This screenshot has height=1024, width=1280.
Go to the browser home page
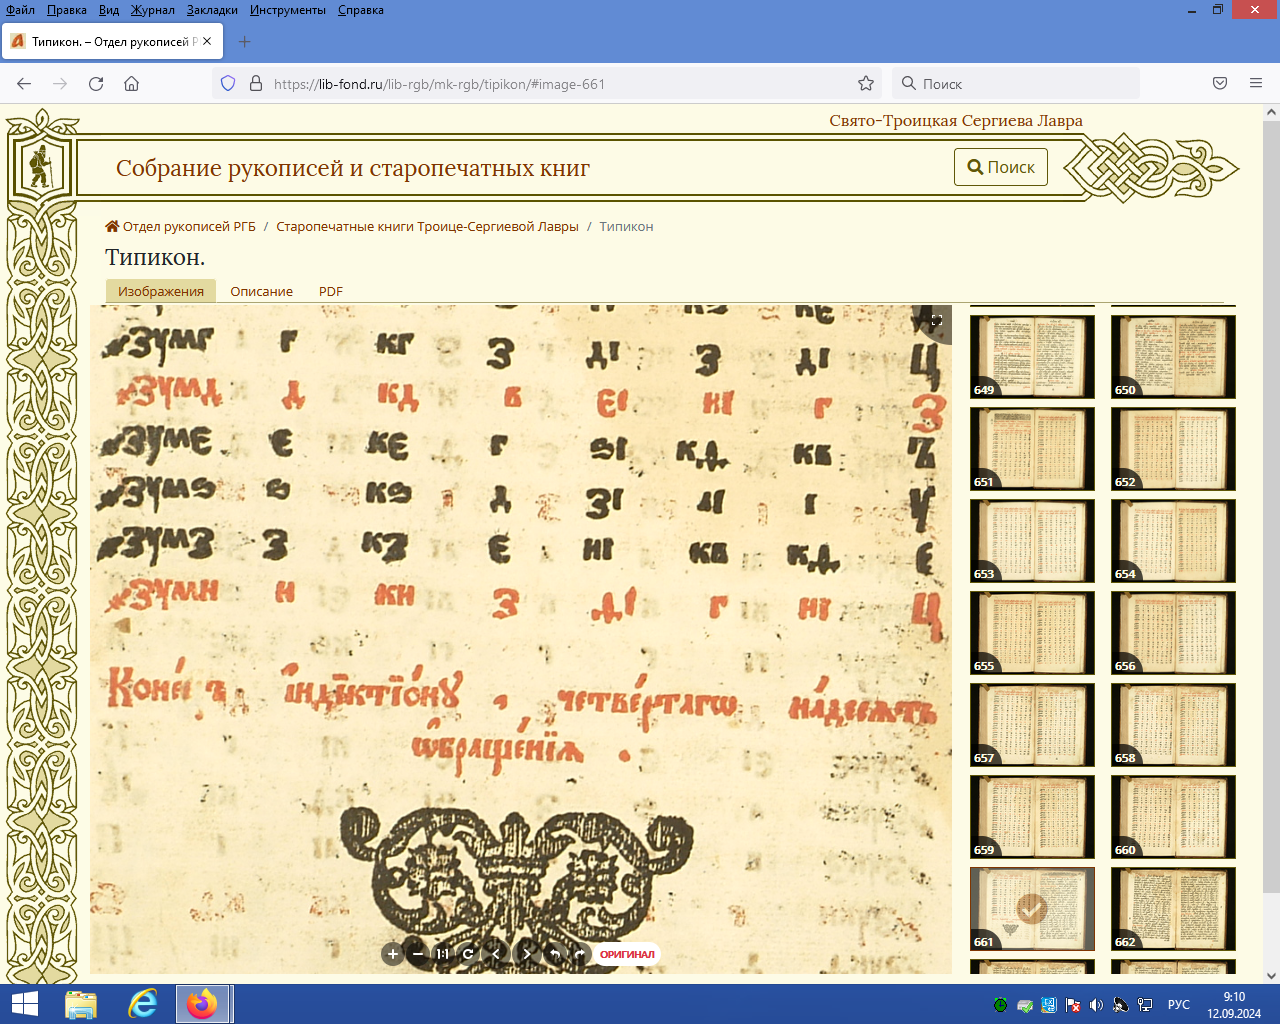tap(131, 84)
